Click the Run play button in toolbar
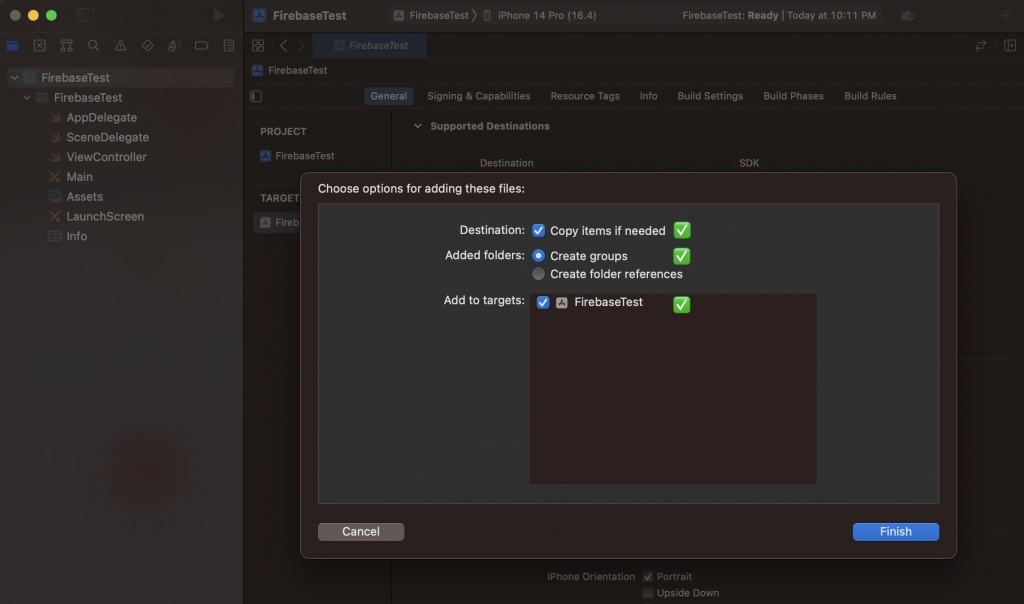Screen dimensions: 1024x604 (219, 15)
